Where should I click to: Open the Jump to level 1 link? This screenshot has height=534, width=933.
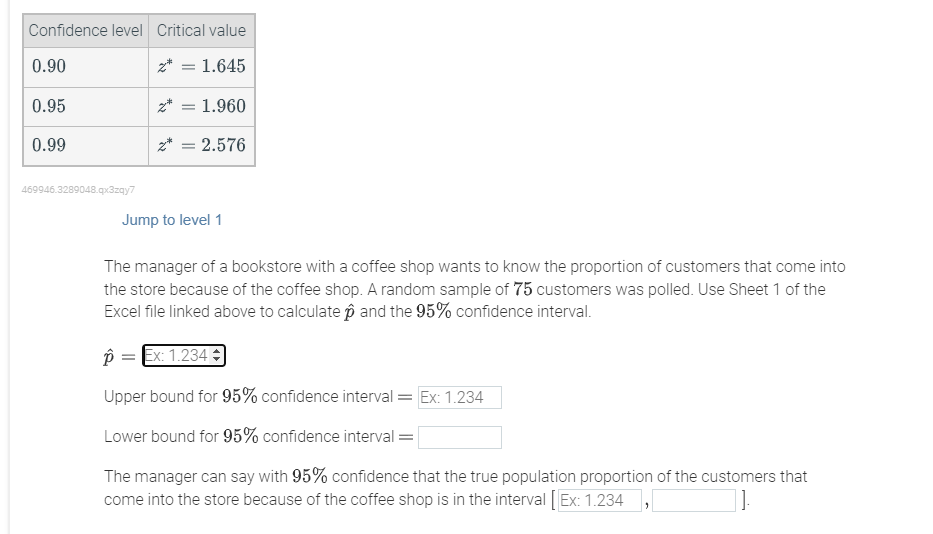tap(172, 220)
